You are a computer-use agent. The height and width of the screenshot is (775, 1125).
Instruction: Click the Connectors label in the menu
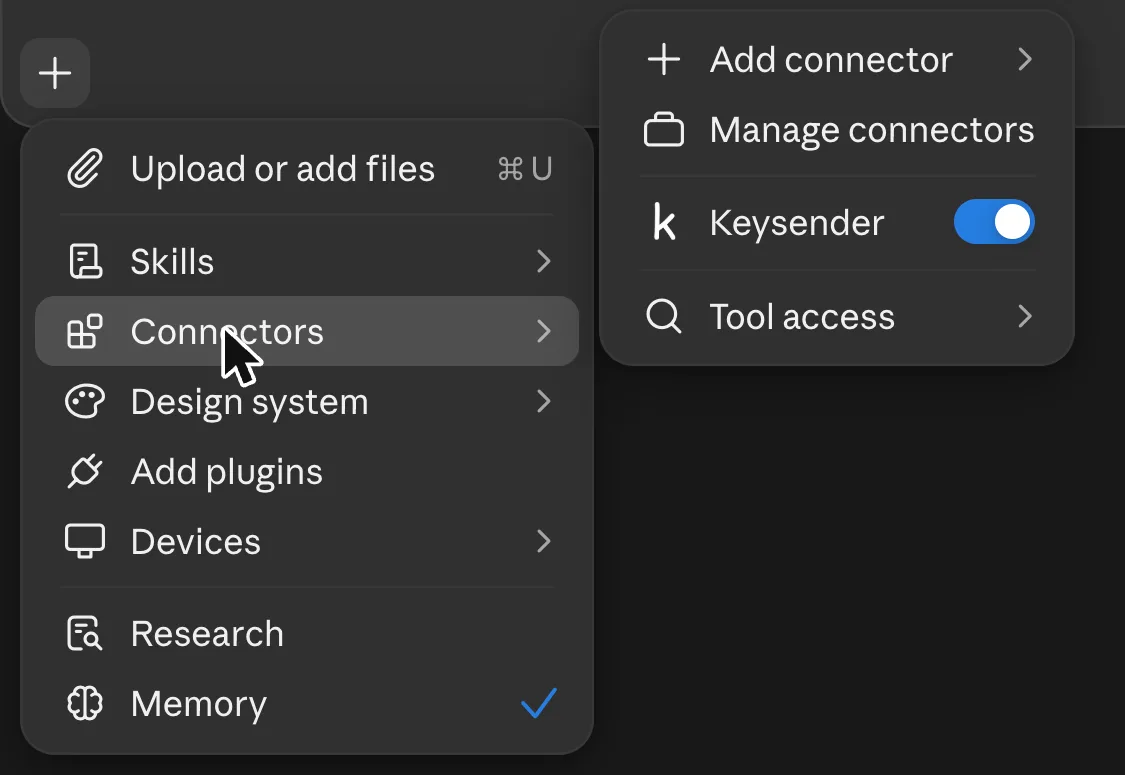227,332
